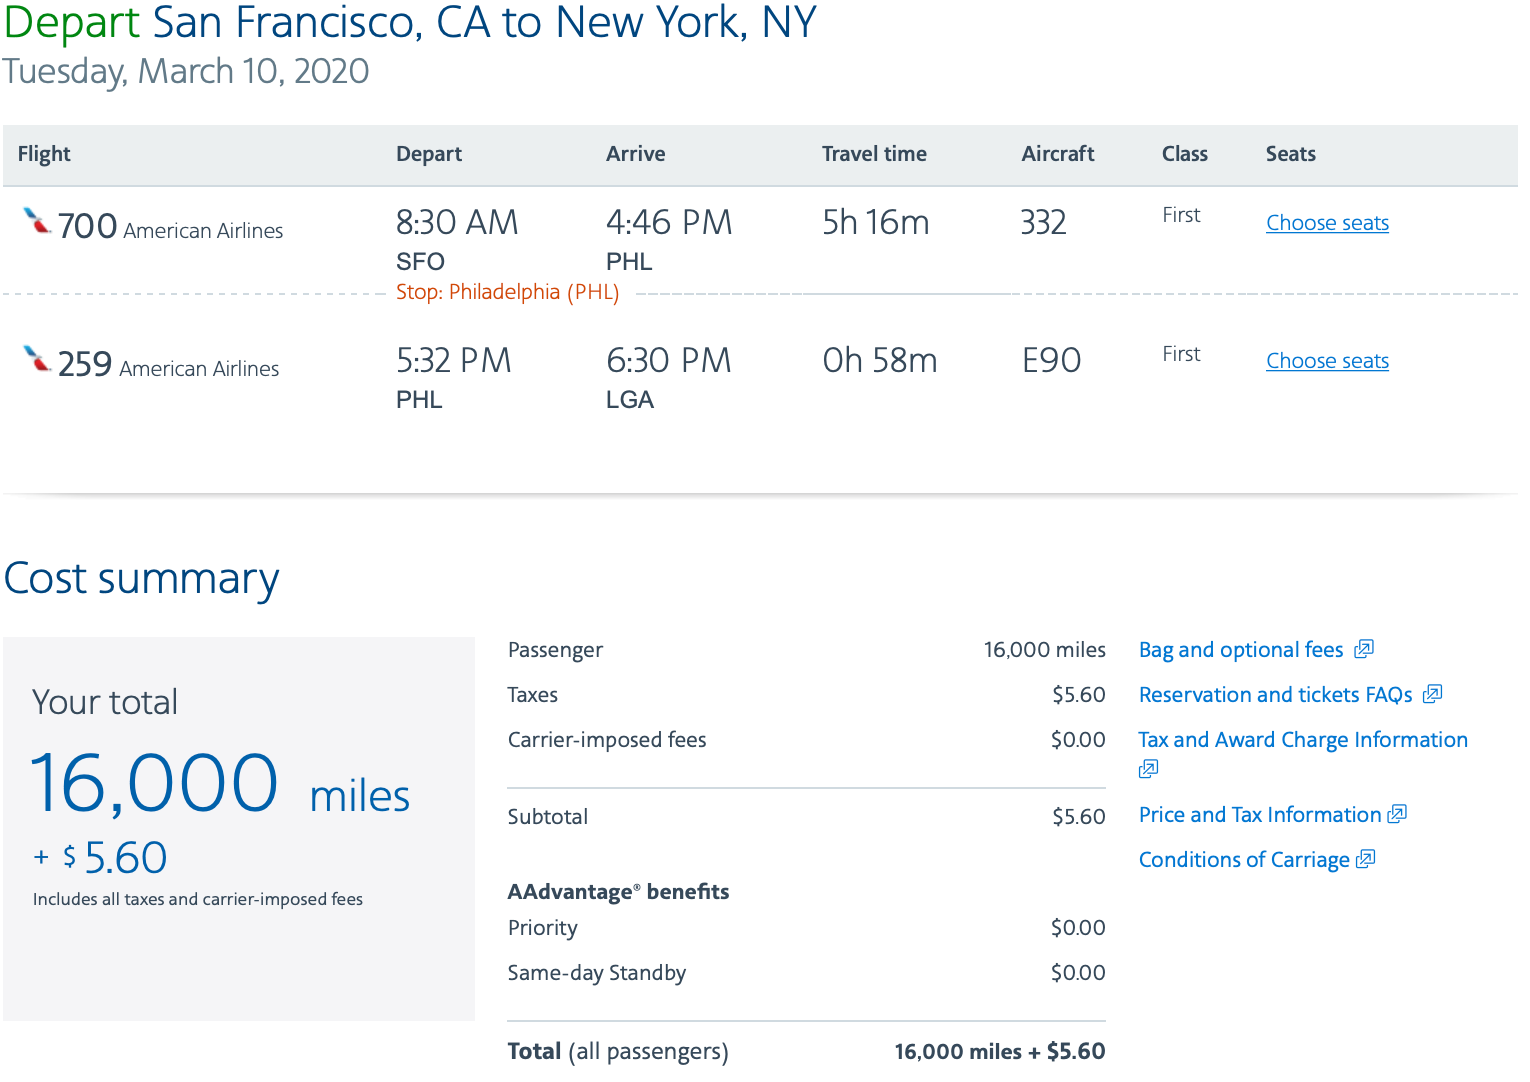Click the Subtotal $5.60 amount
The height and width of the screenshot is (1082, 1530).
coord(1079,817)
